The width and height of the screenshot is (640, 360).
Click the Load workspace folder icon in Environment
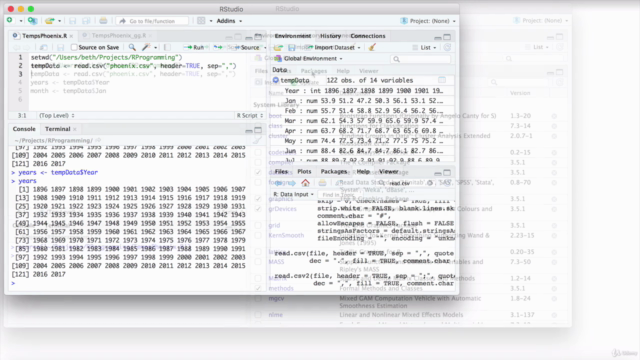(x=278, y=47)
